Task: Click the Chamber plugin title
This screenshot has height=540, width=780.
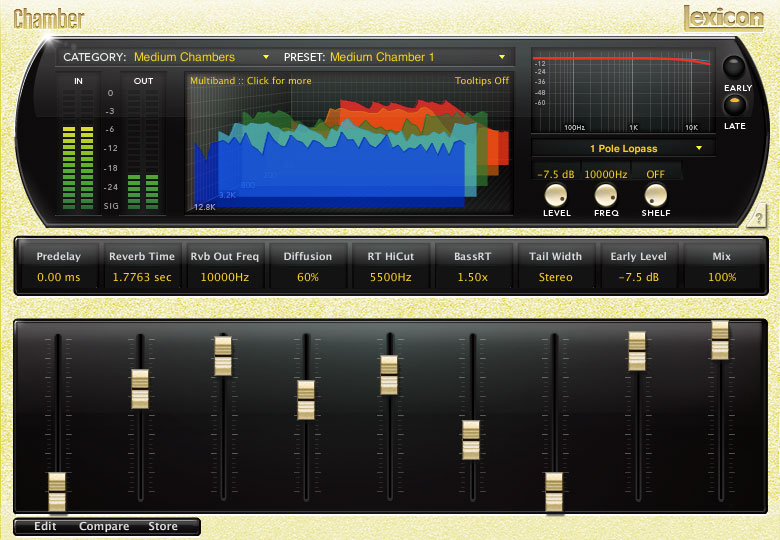Action: tap(49, 19)
